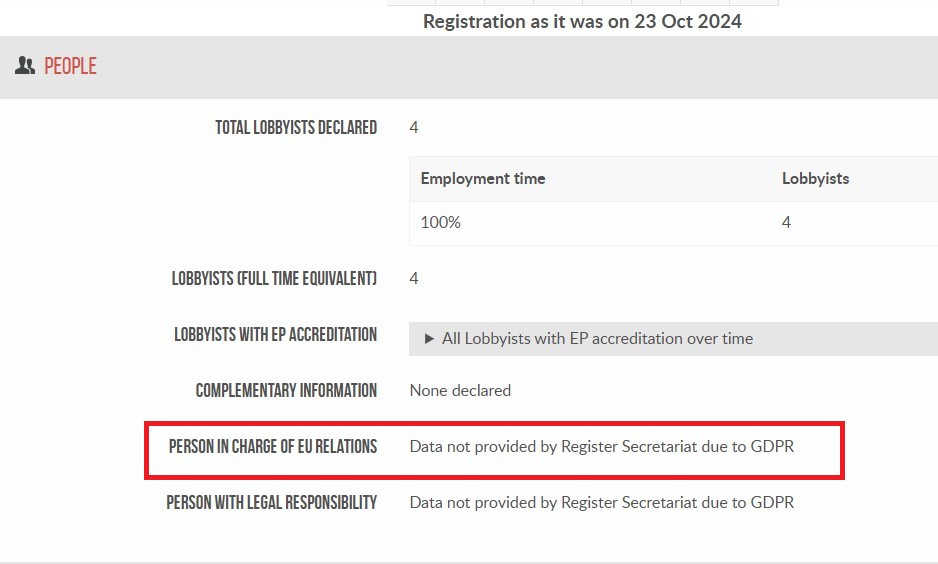Viewport: 938px width, 564px height.
Task: Click the total lobbyists declared value 4
Action: (x=413, y=127)
